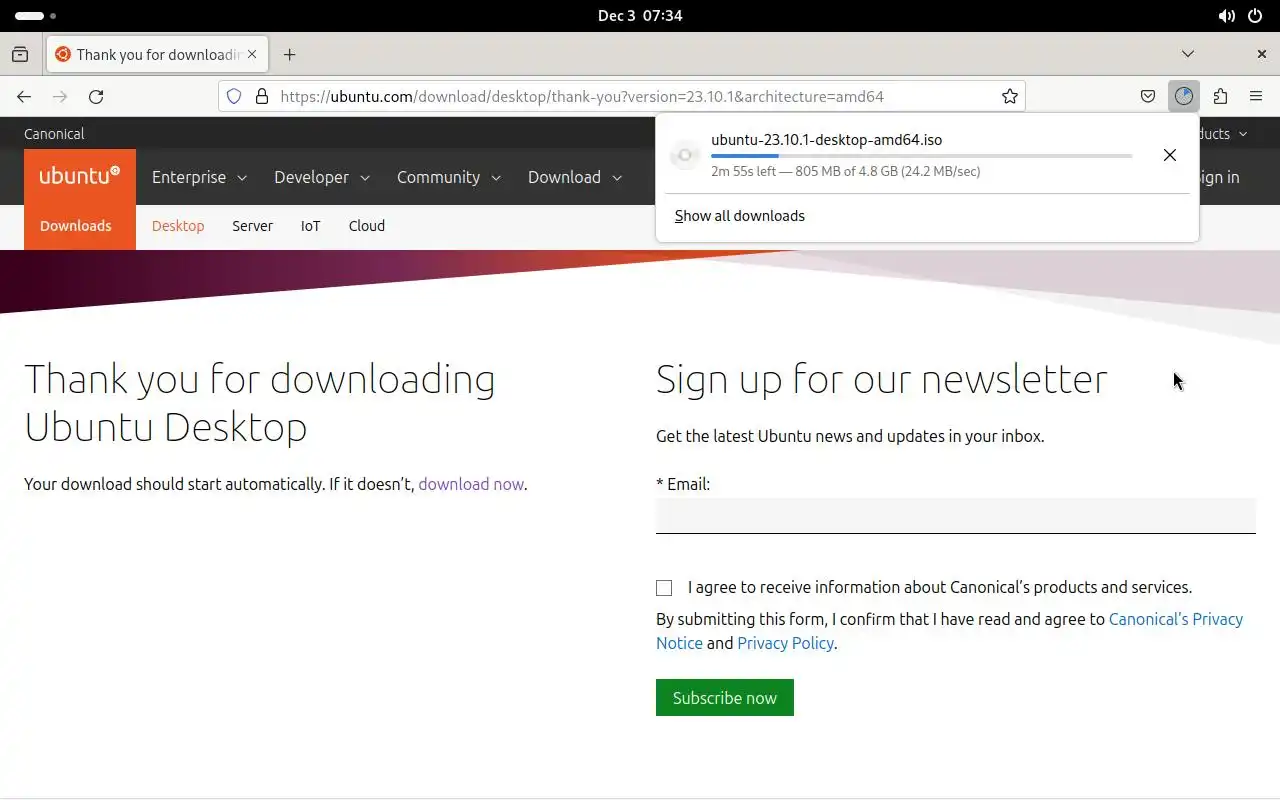Click the Firefox back arrow
The width and height of the screenshot is (1280, 800).
(24, 97)
